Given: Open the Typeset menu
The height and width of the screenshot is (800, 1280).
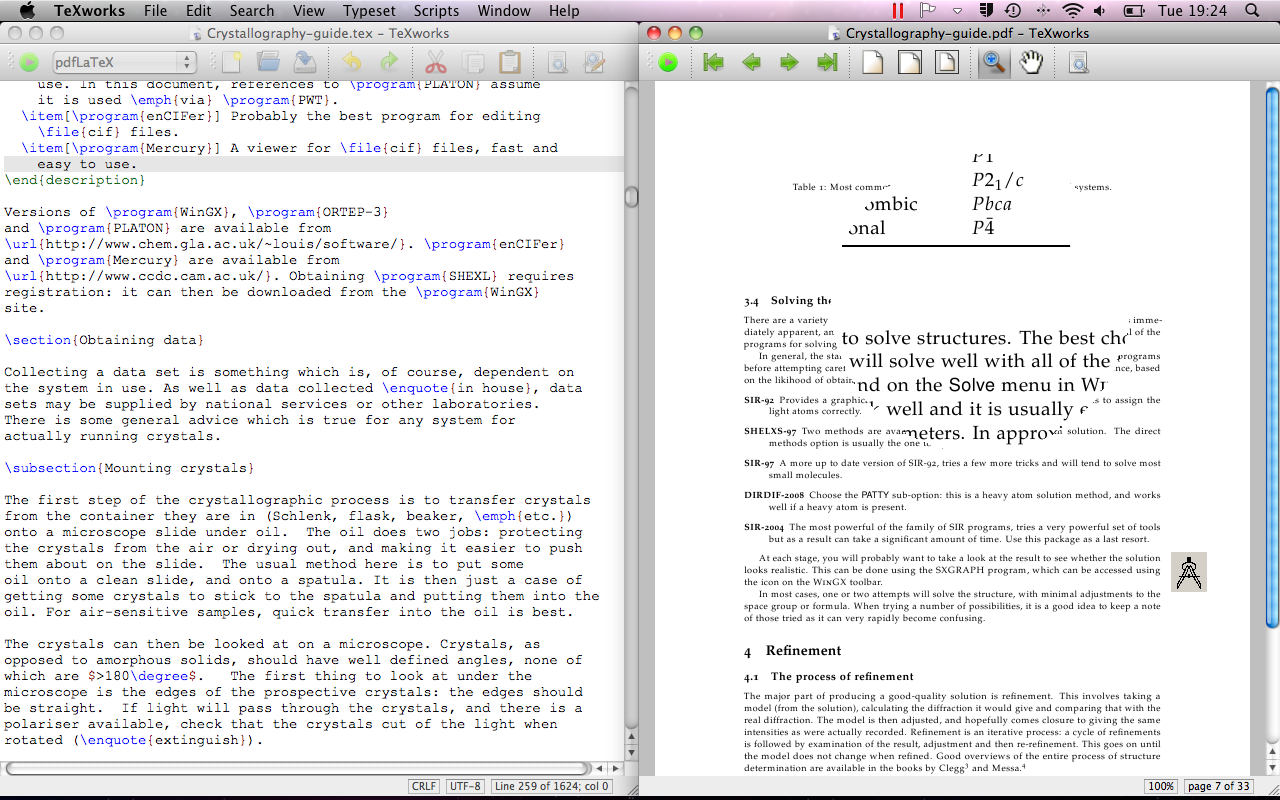Looking at the screenshot, I should [x=369, y=11].
